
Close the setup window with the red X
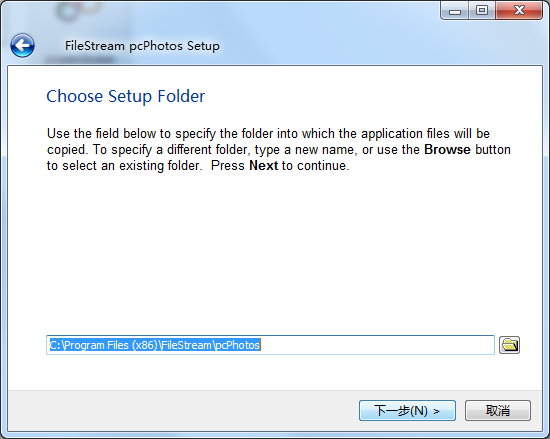pyautogui.click(x=519, y=11)
